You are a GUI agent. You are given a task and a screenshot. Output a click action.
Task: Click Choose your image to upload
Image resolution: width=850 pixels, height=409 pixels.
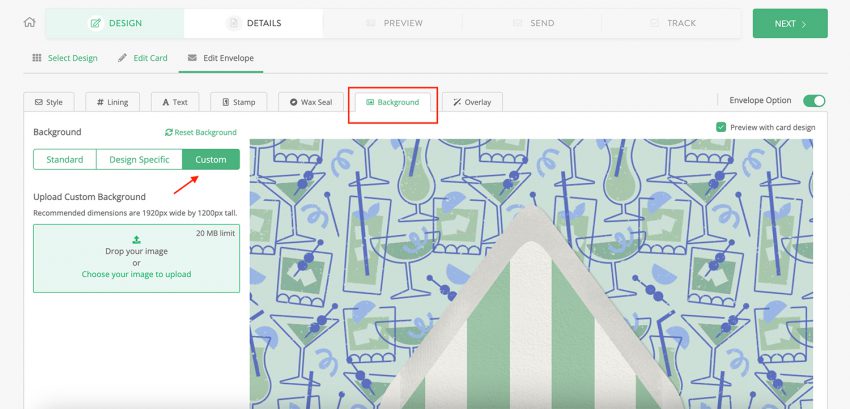136,274
